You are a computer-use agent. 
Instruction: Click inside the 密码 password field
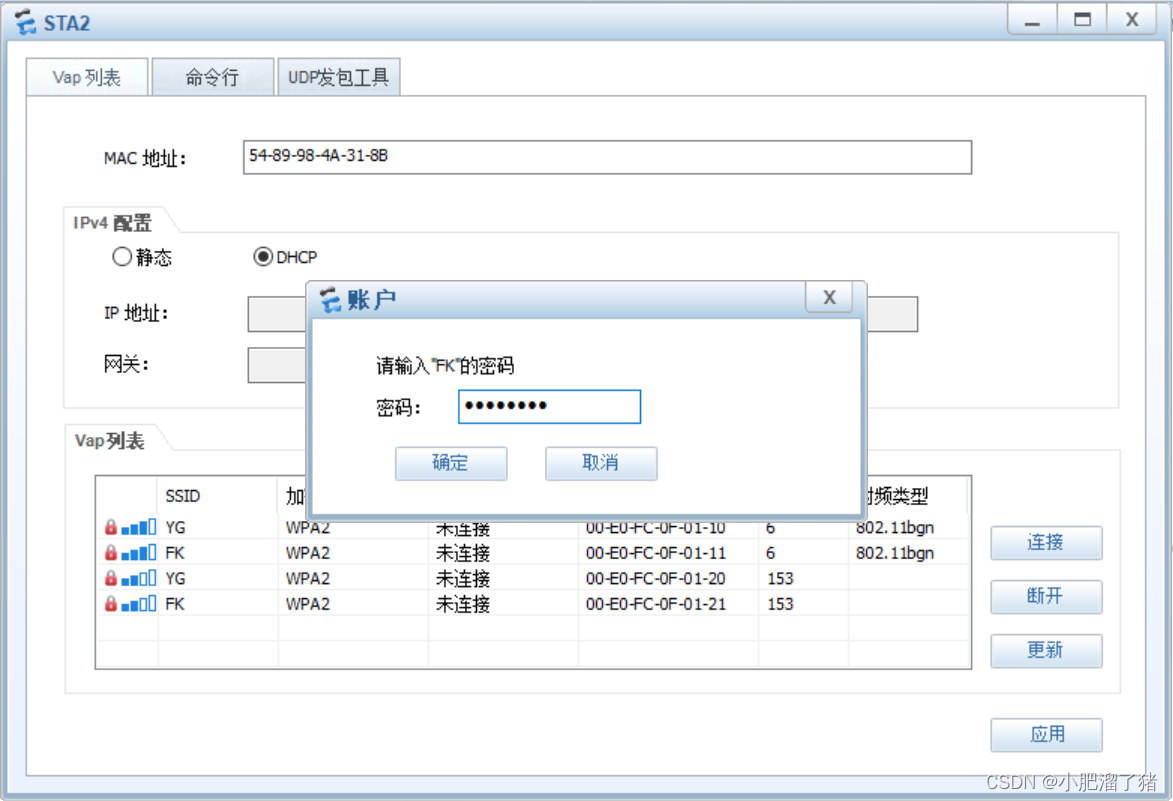click(x=548, y=406)
